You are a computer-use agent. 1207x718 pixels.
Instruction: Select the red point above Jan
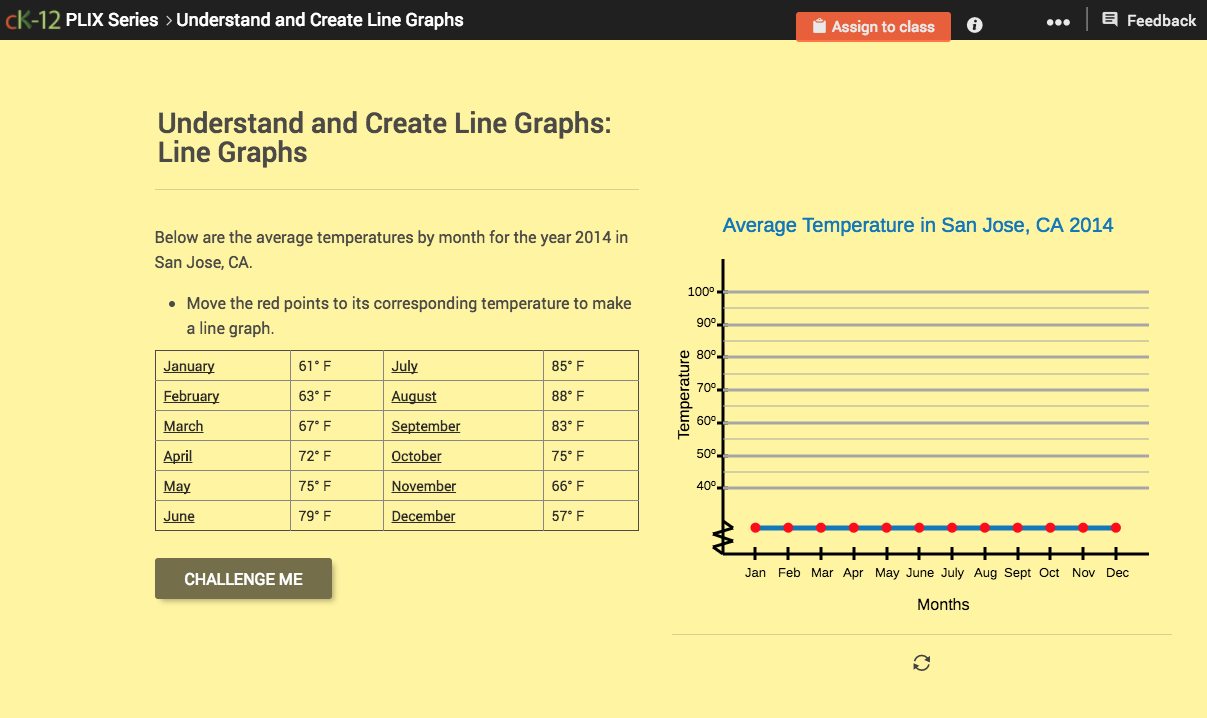coord(756,527)
